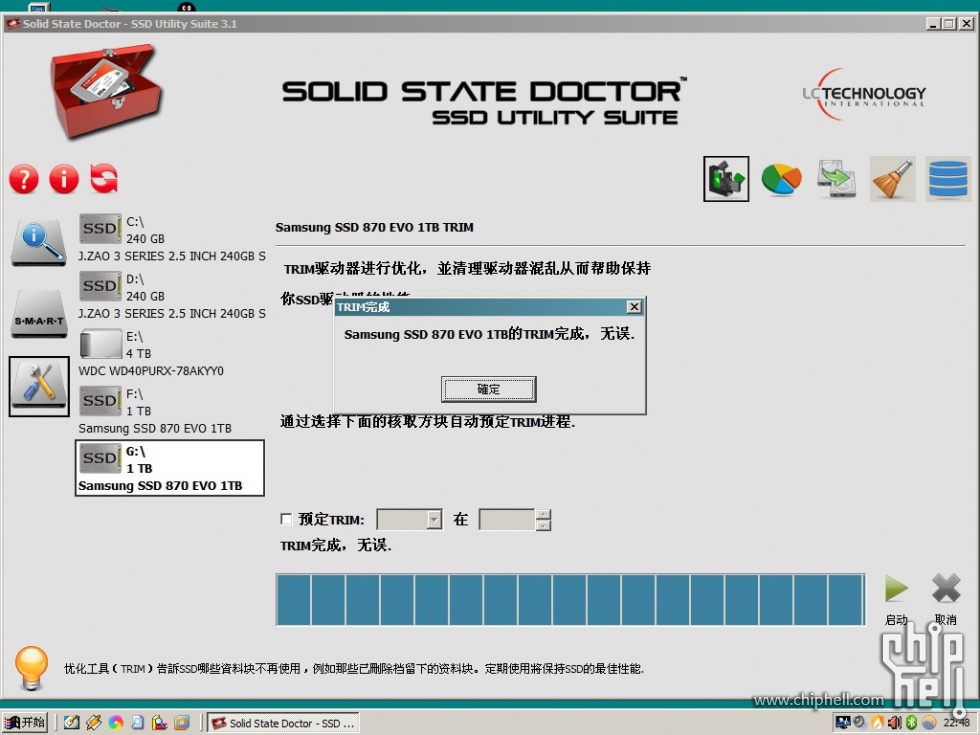Select drive G:\ 1 TB Samsung SSD
The image size is (980, 735).
point(170,468)
